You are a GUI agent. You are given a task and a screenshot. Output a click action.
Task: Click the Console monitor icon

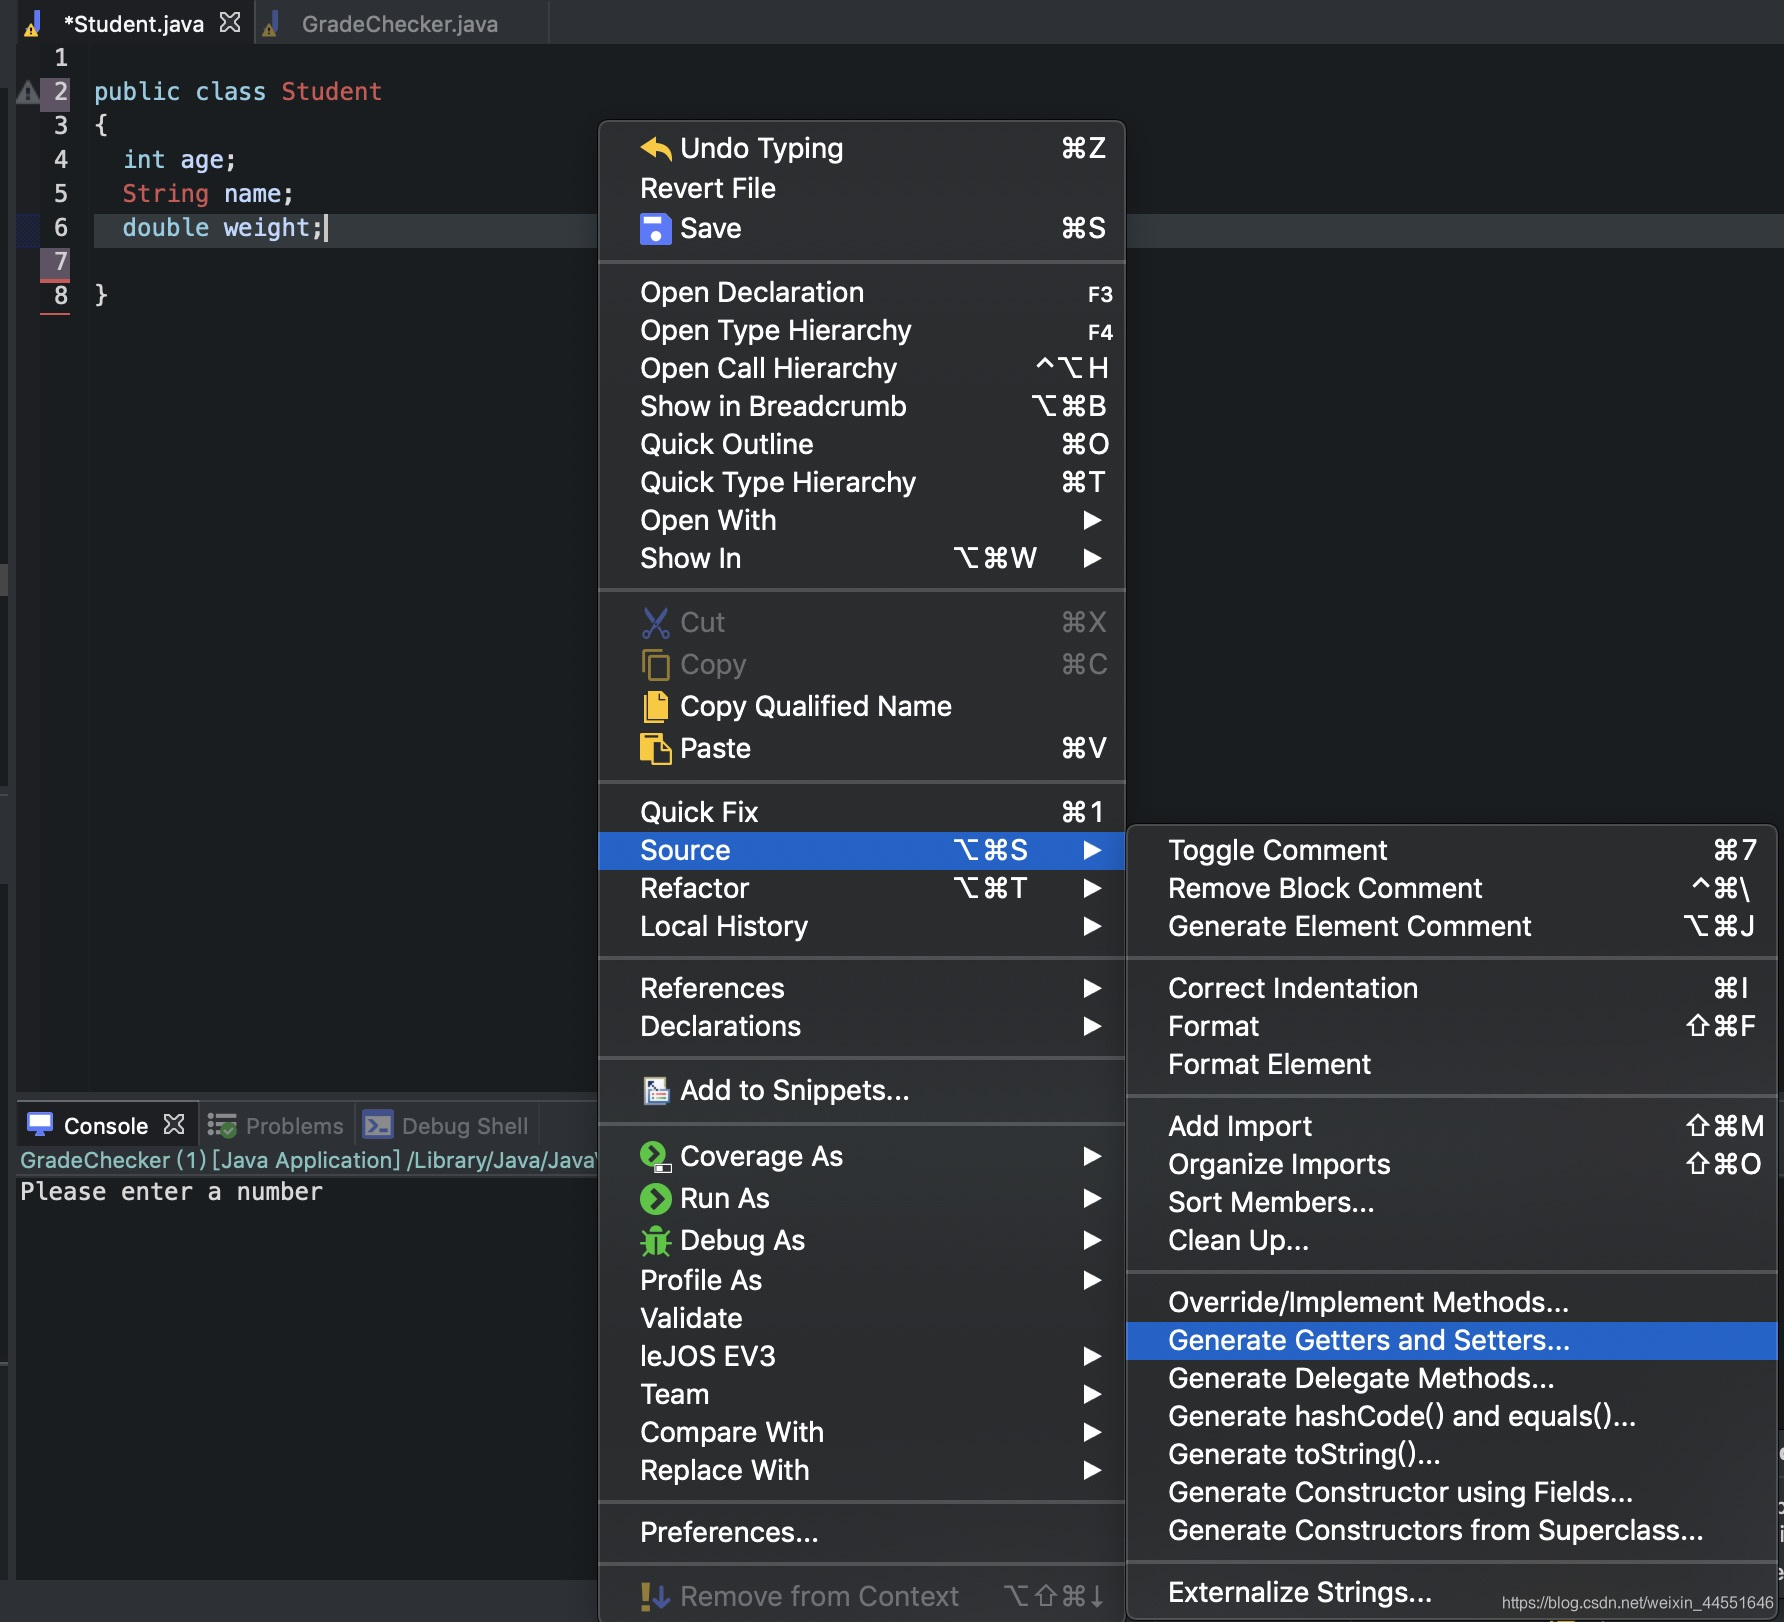coord(40,1125)
